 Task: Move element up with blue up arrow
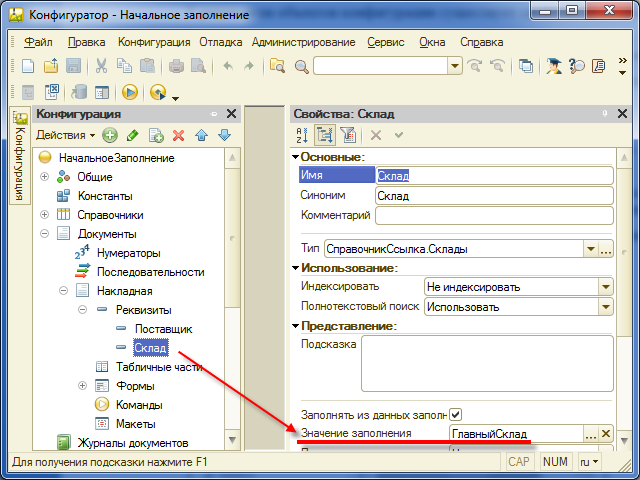(202, 135)
